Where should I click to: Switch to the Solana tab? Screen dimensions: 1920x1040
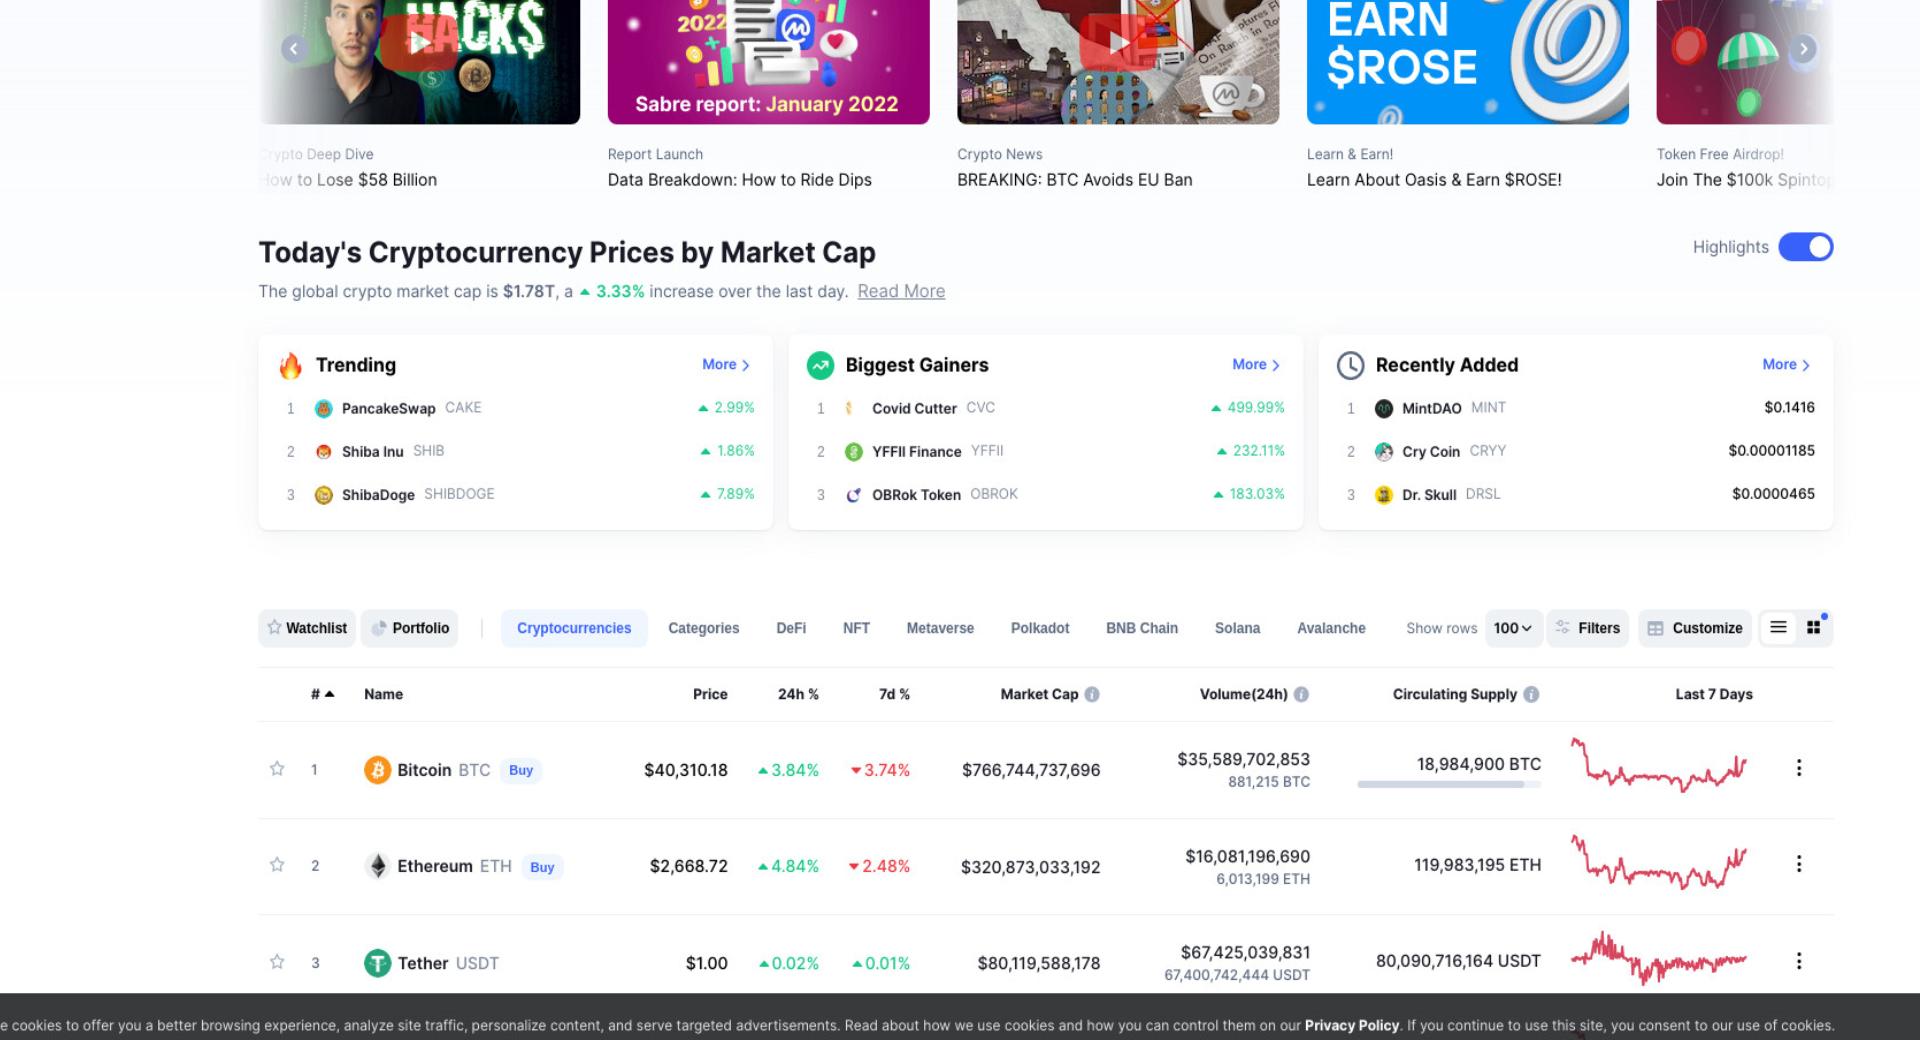[x=1237, y=628]
